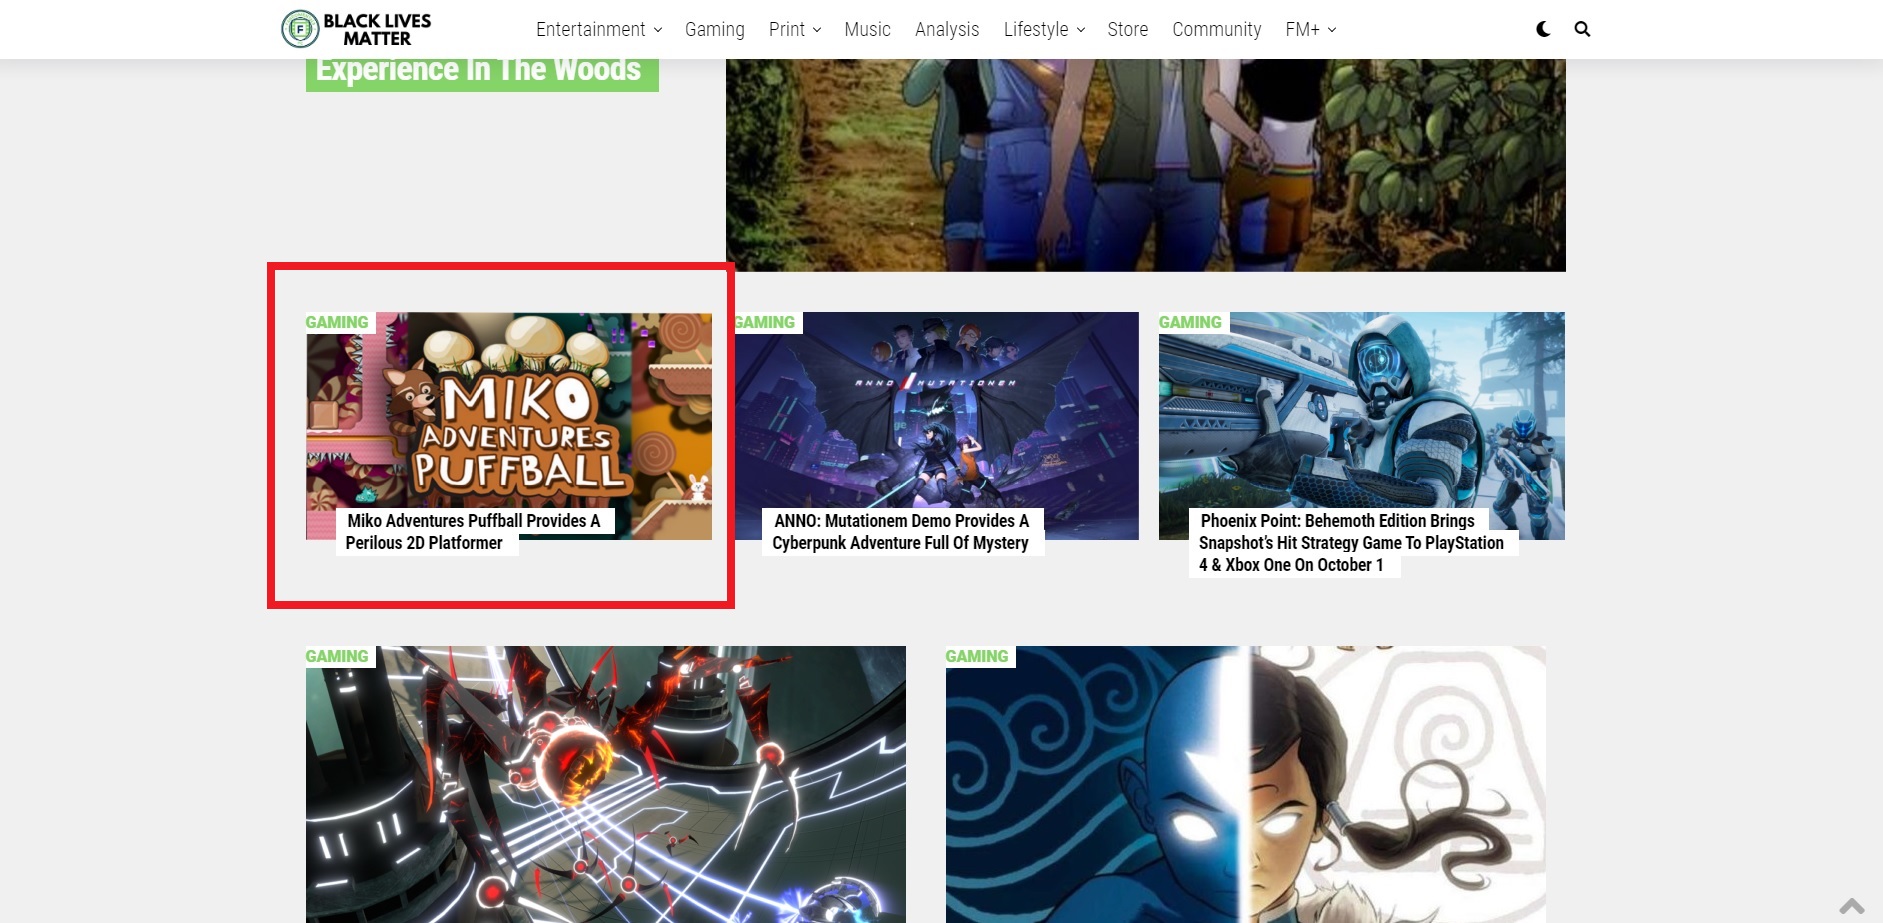Image resolution: width=1883 pixels, height=923 pixels.
Task: Toggle dark mode with the moon icon
Action: click(1543, 29)
